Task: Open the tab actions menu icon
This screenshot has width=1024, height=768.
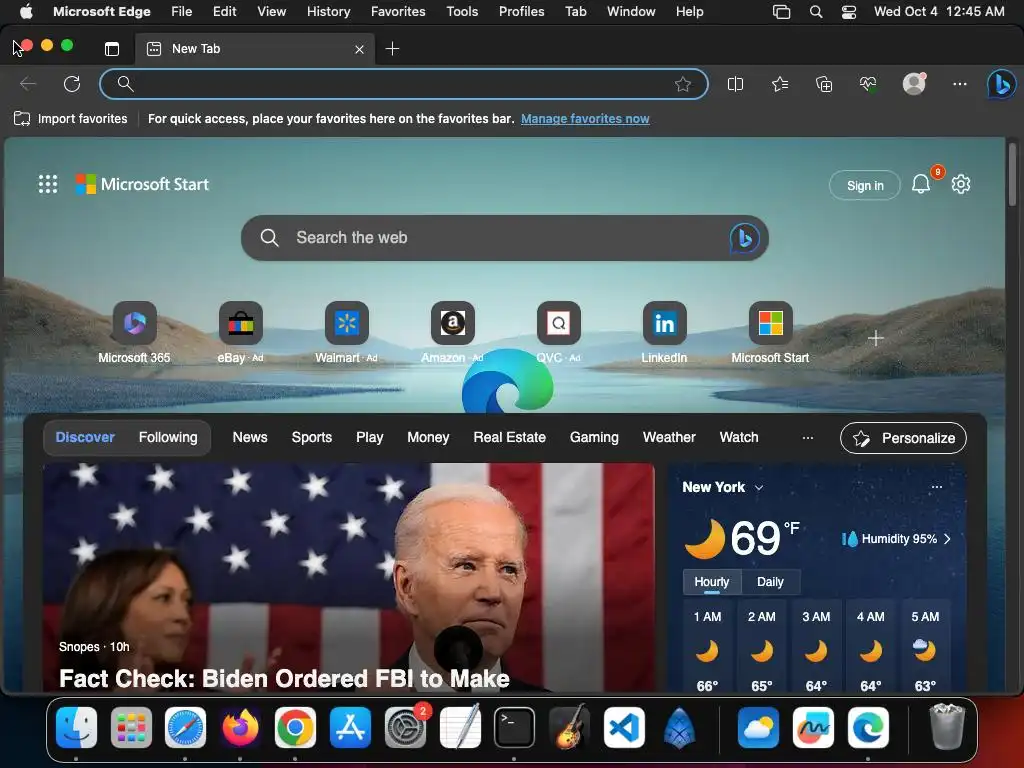Action: (x=112, y=49)
